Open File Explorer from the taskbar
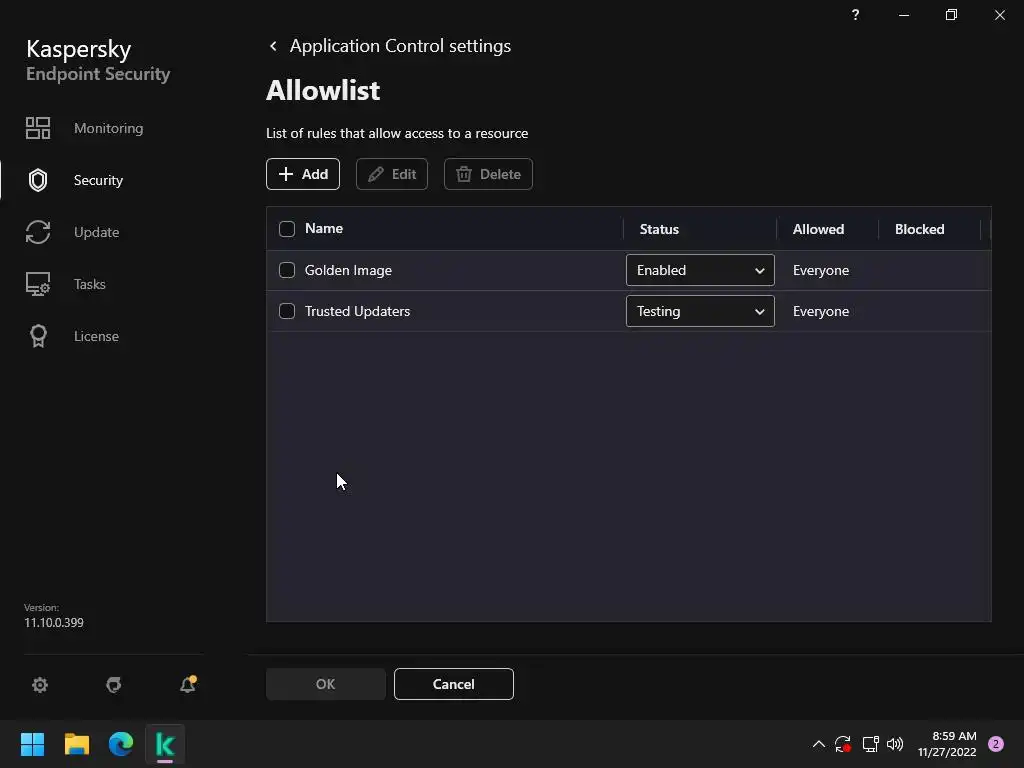 pos(76,744)
